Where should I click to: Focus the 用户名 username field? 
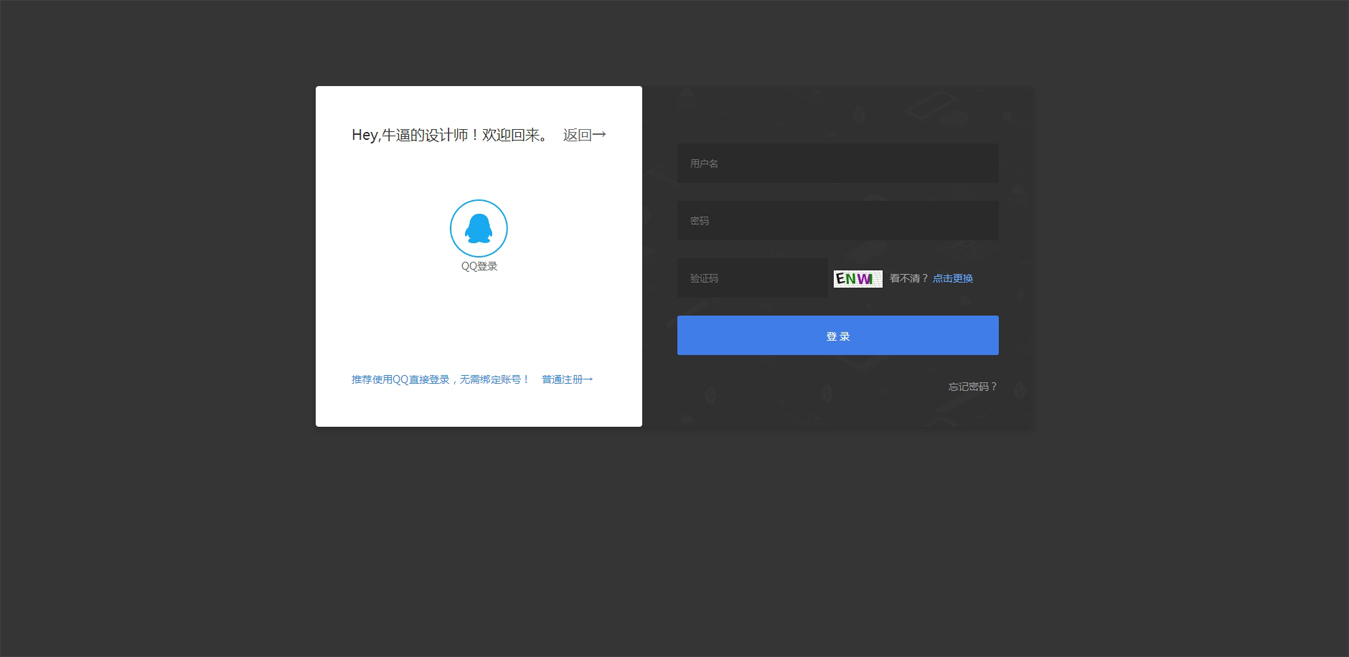[837, 163]
